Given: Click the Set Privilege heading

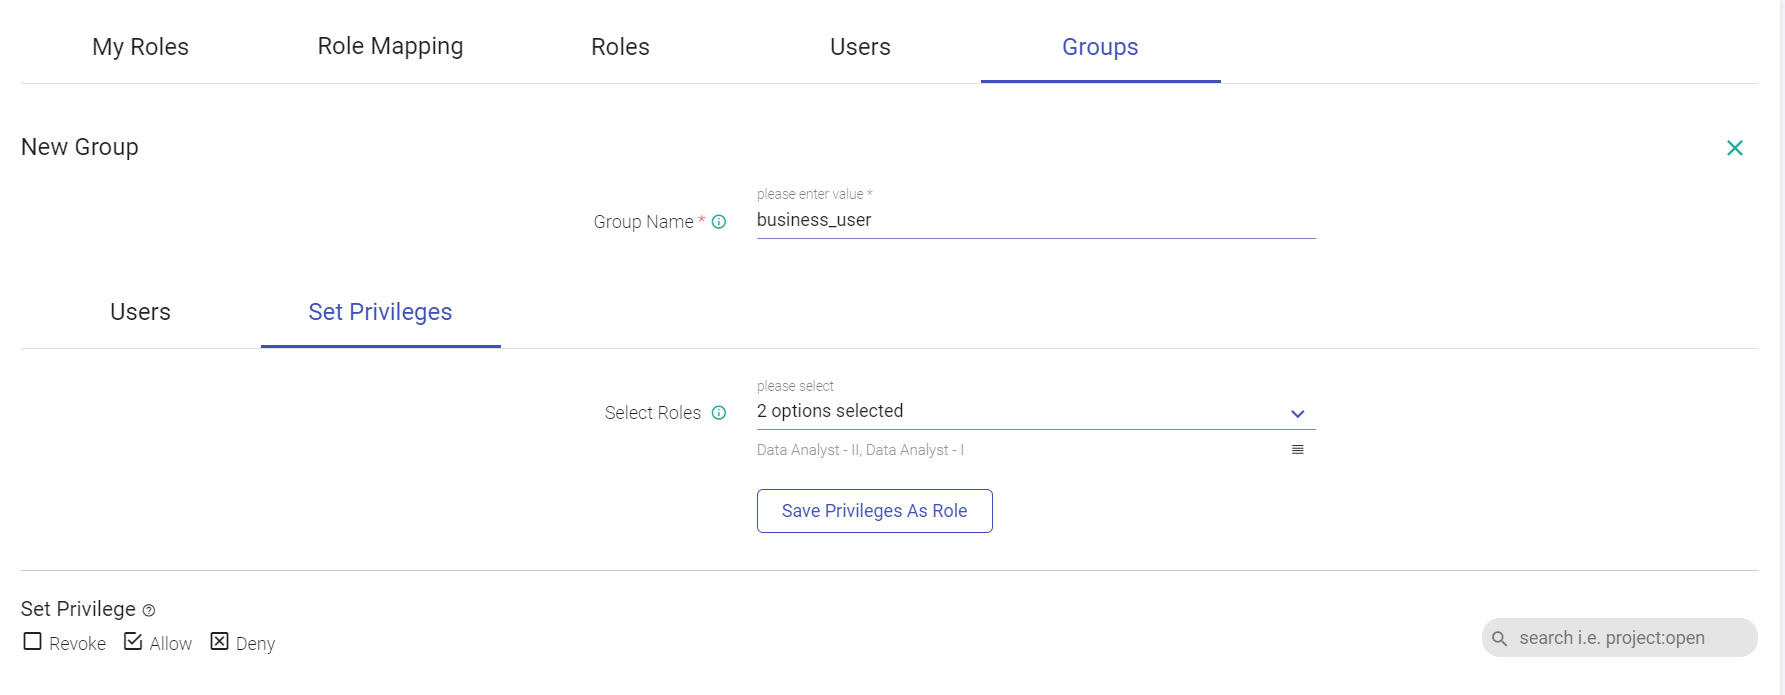Looking at the screenshot, I should click(x=78, y=609).
